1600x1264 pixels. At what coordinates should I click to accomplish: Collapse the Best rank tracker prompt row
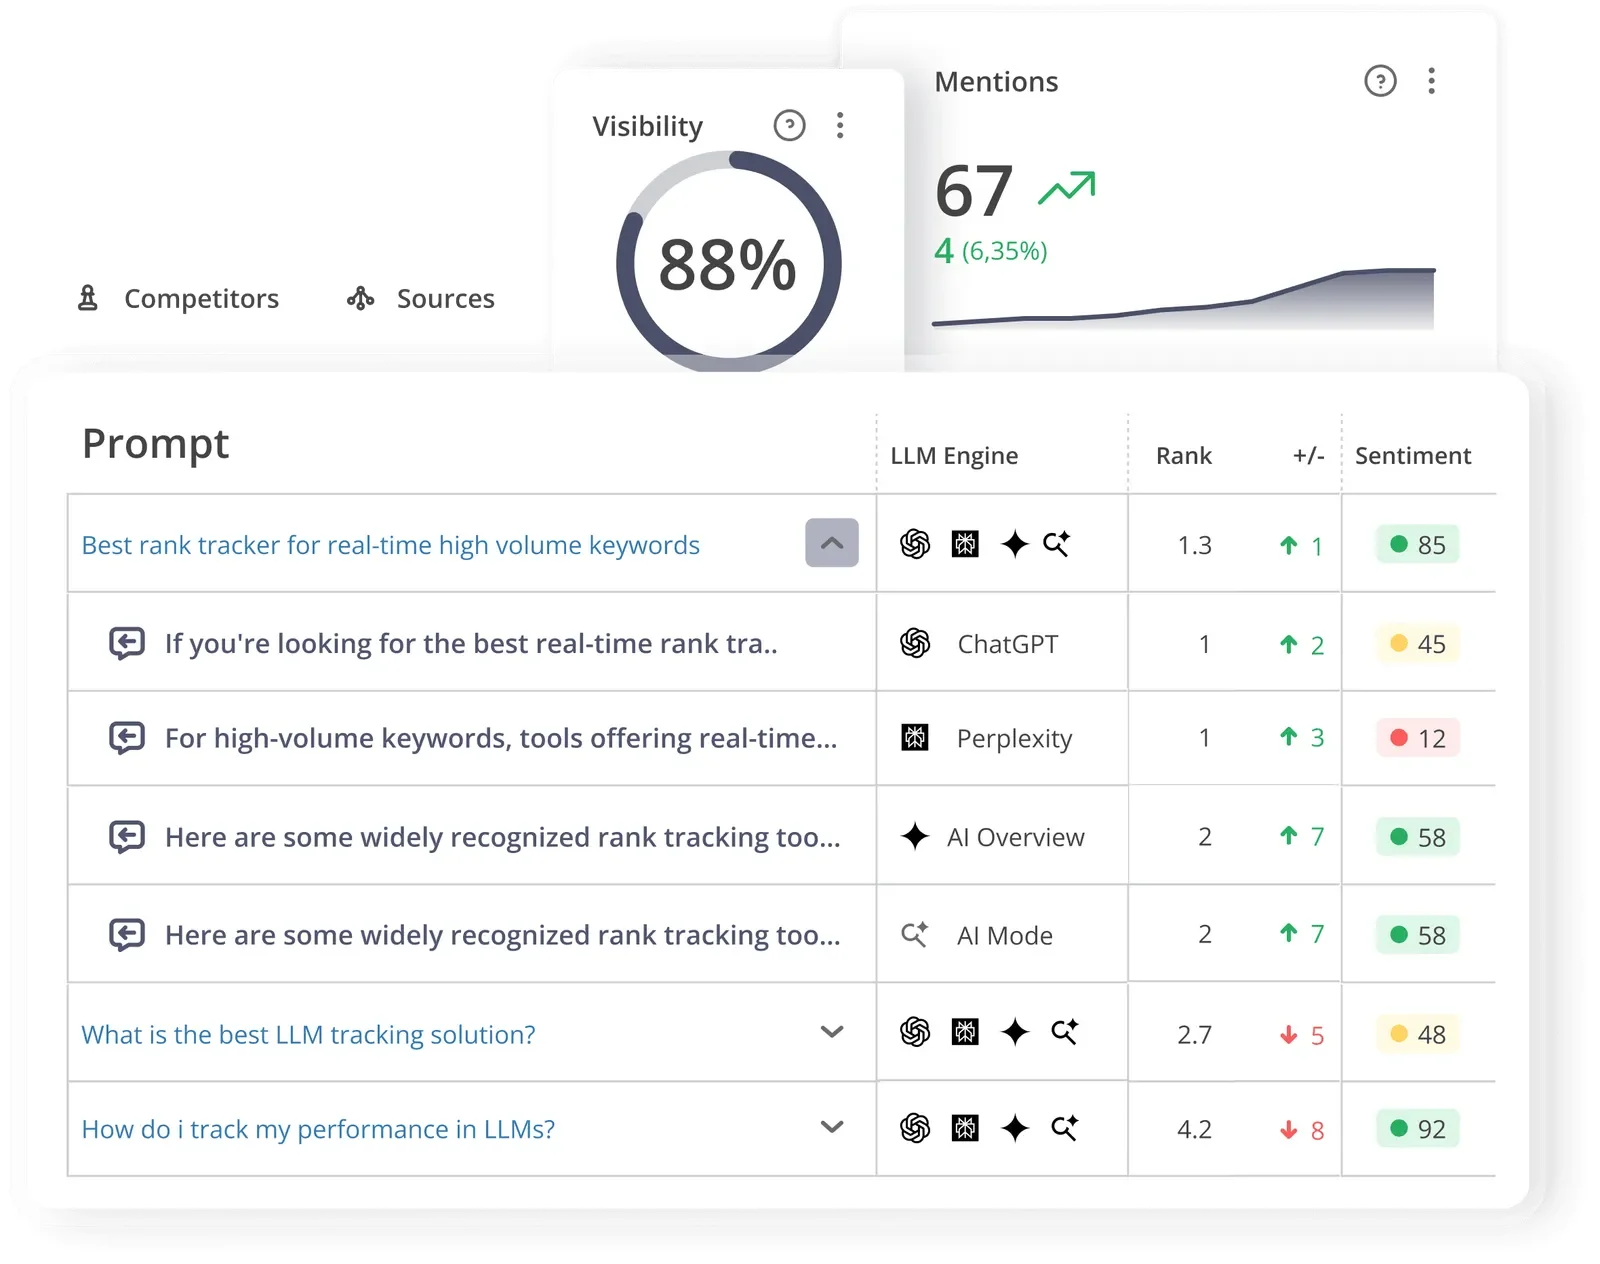[832, 543]
